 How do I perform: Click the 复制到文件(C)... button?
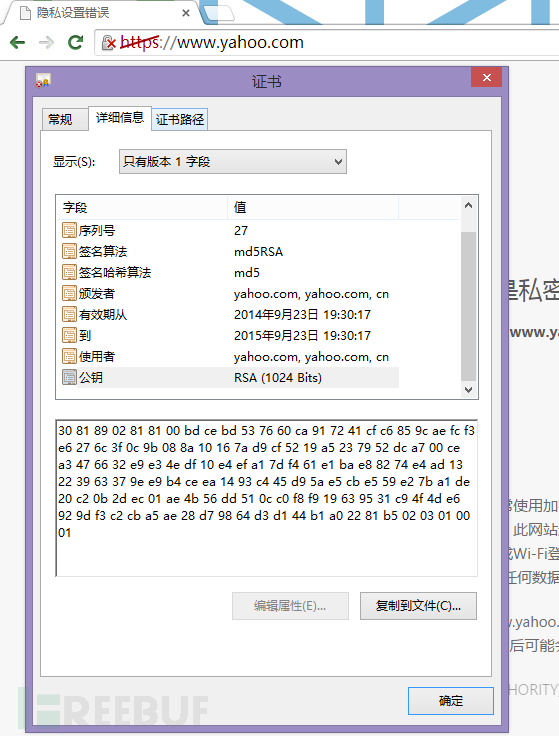418,606
